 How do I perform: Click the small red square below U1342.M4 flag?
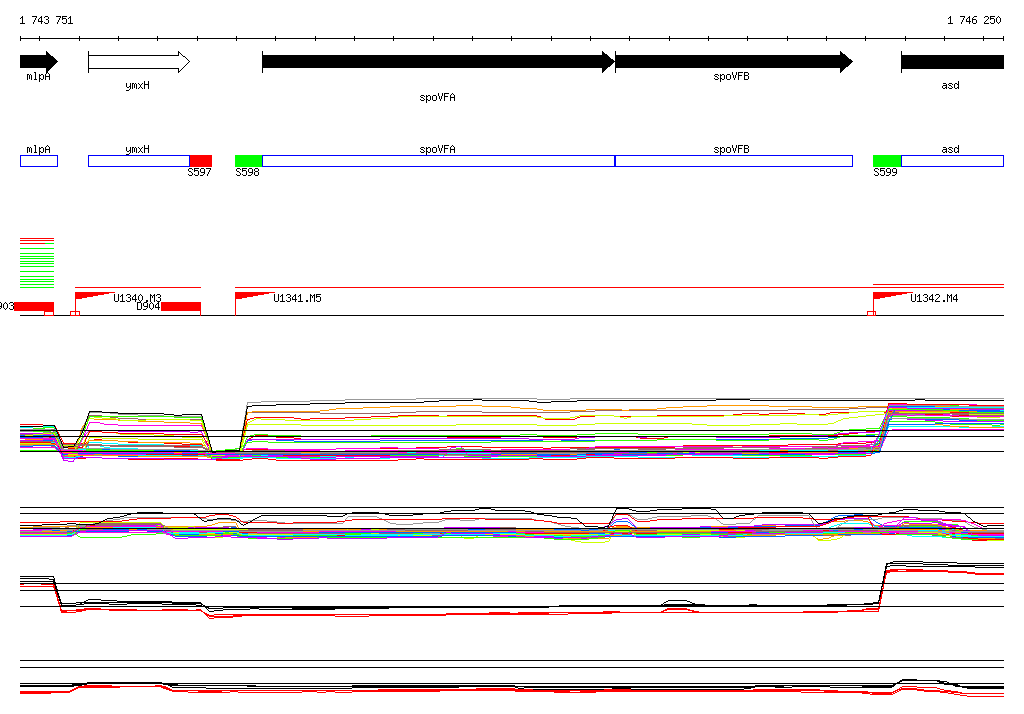tap(871, 314)
